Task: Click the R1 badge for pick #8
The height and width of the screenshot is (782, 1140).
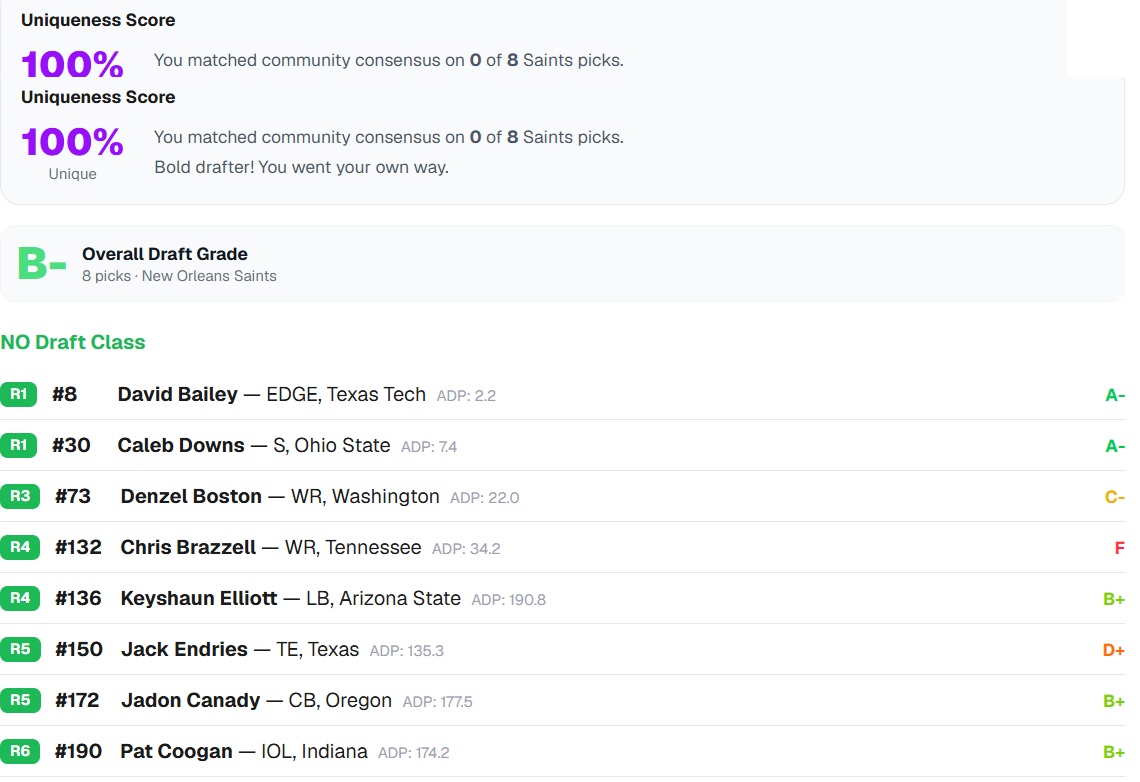Action: pyautogui.click(x=18, y=394)
